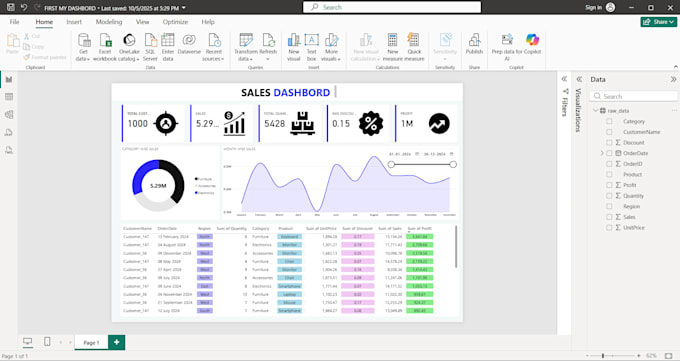Viewport: 680px width, 361px height.
Task: Check the Quantity field checkbox
Action: (x=609, y=196)
